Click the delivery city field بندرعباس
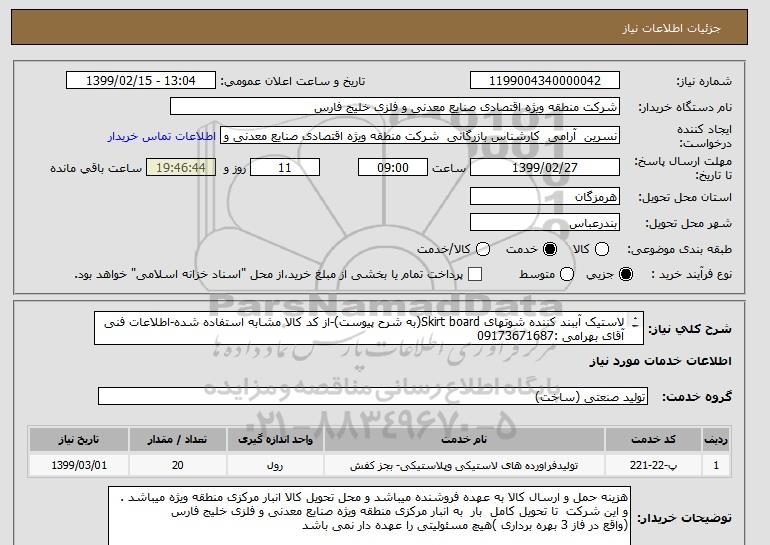The width and height of the screenshot is (770, 545). click(545, 222)
